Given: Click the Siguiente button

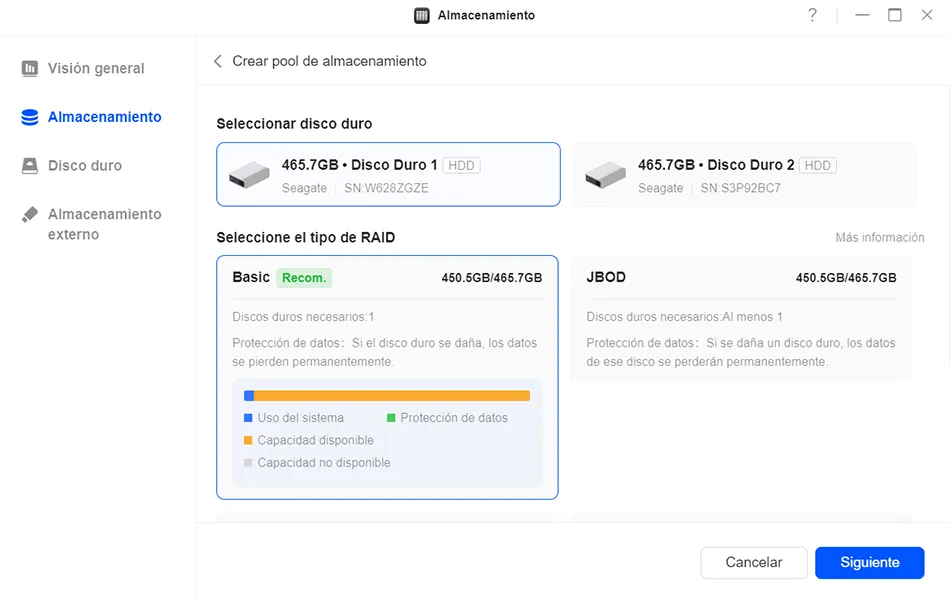Looking at the screenshot, I should pos(869,562).
